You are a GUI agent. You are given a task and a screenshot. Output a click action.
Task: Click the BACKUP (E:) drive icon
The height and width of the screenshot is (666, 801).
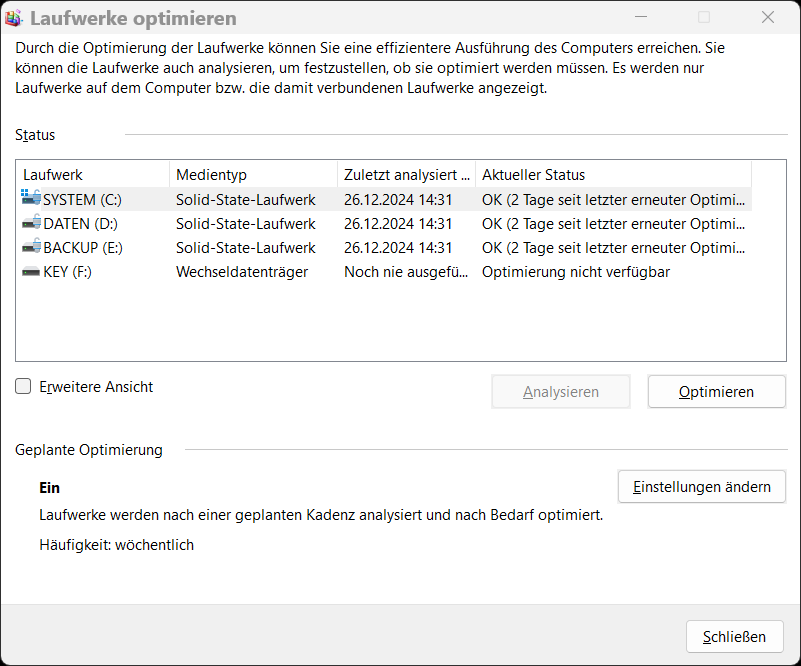tap(31, 247)
